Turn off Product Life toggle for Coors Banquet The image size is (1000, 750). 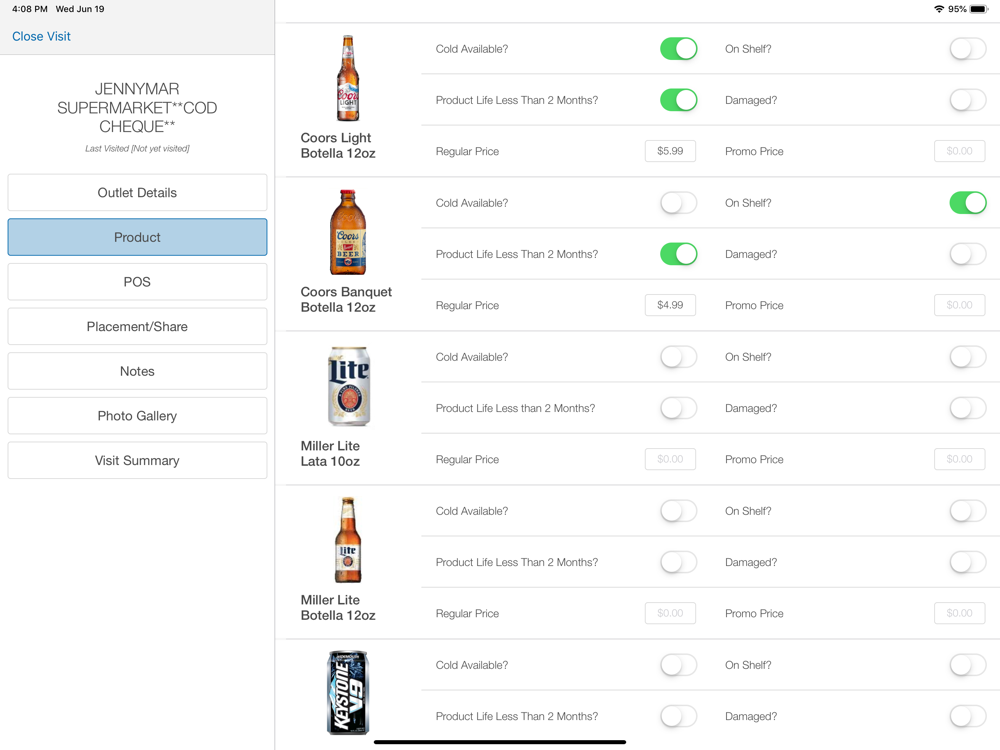click(x=679, y=254)
